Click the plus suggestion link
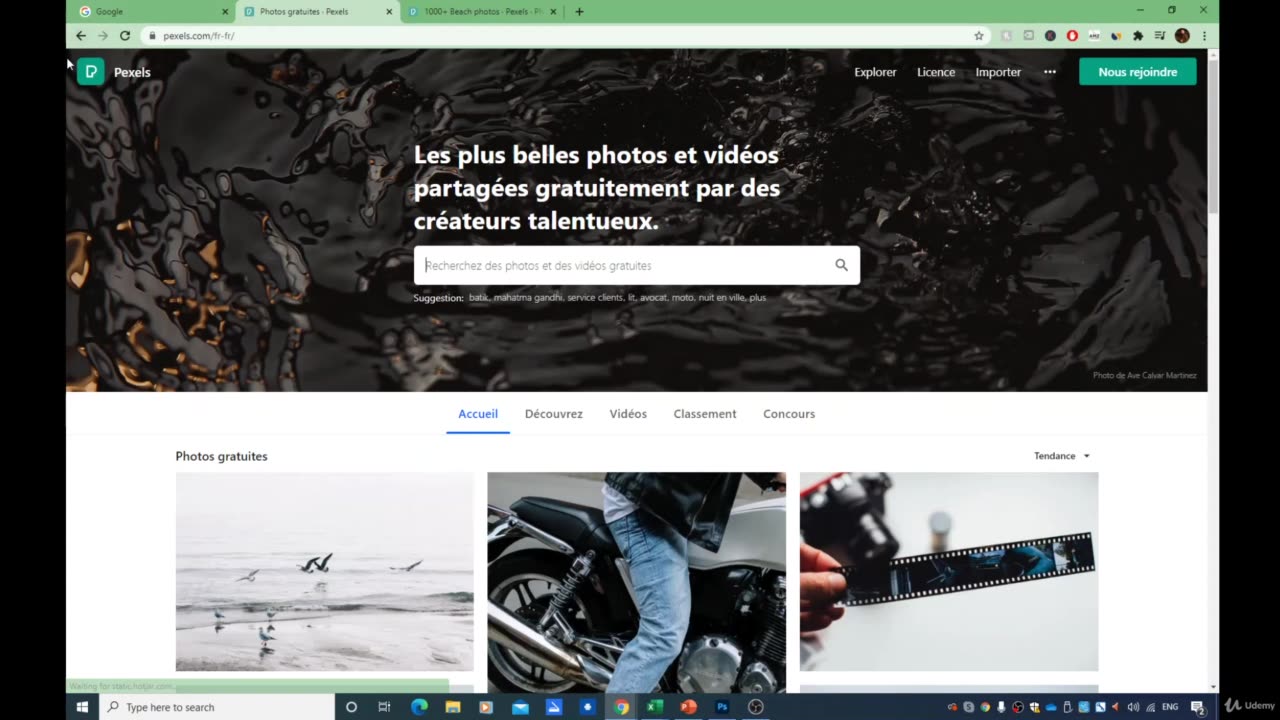1280x720 pixels. (x=757, y=298)
